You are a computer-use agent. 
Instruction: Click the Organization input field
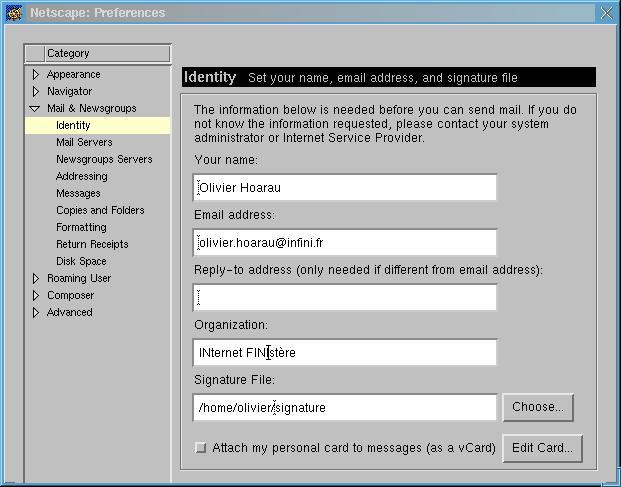pyautogui.click(x=345, y=352)
